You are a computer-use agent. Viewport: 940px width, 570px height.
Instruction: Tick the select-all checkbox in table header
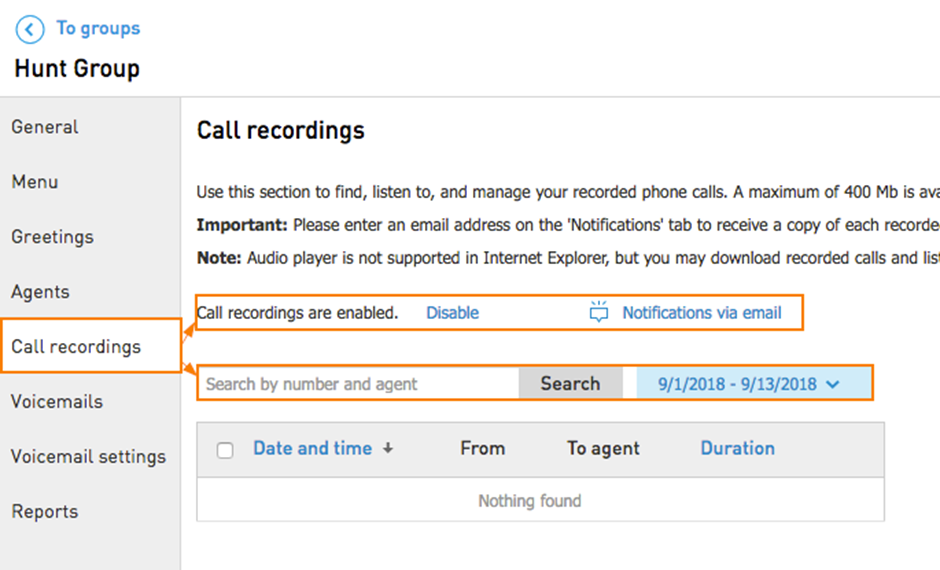pyautogui.click(x=225, y=450)
